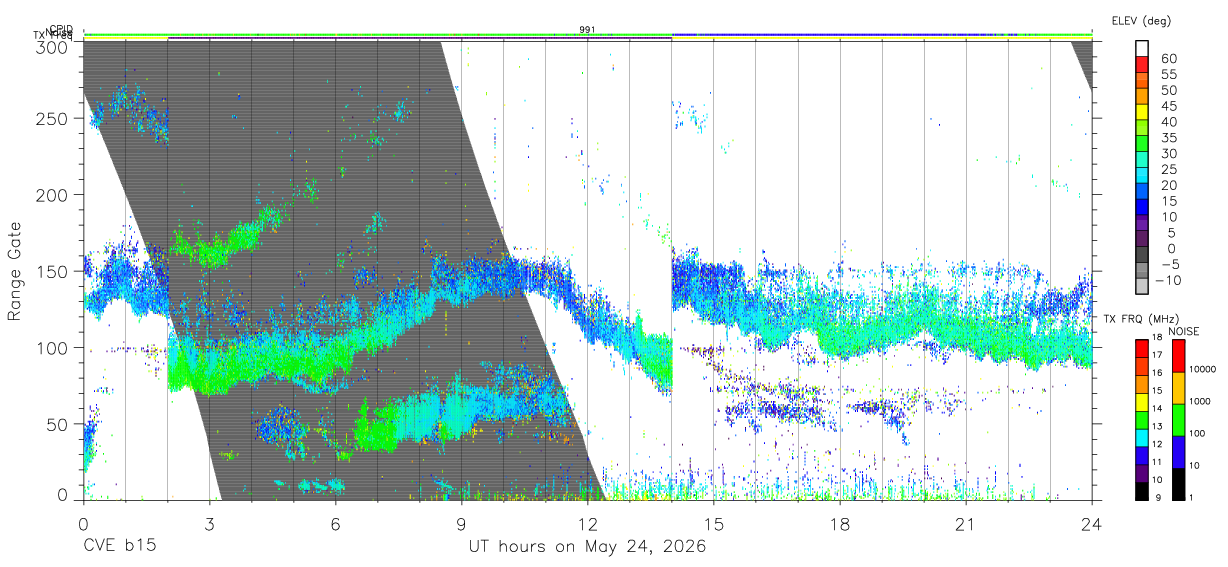Click the vertical 'Range Gate' axis title

[15, 272]
